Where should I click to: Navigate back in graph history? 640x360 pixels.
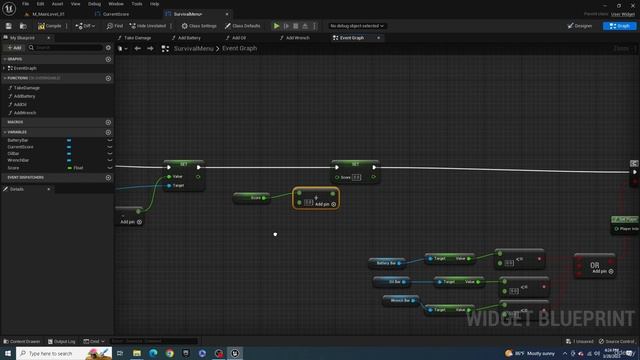click(138, 49)
